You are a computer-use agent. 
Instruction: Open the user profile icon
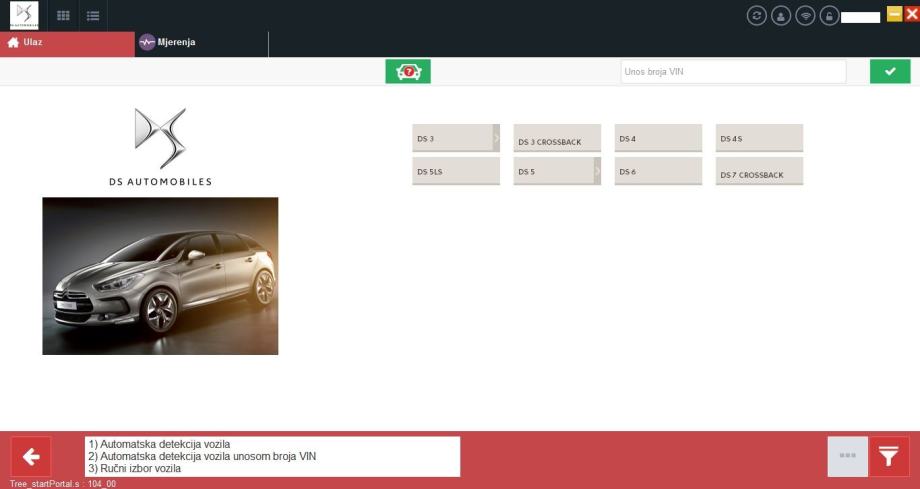pyautogui.click(x=781, y=15)
